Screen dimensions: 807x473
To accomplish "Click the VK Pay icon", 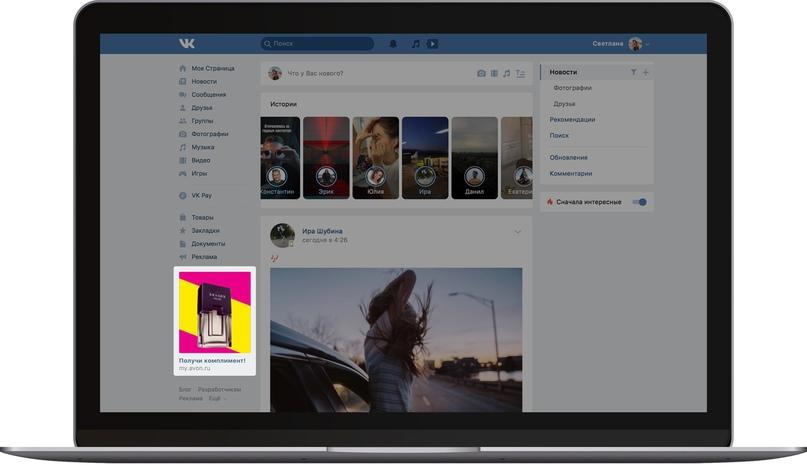I will pos(183,196).
